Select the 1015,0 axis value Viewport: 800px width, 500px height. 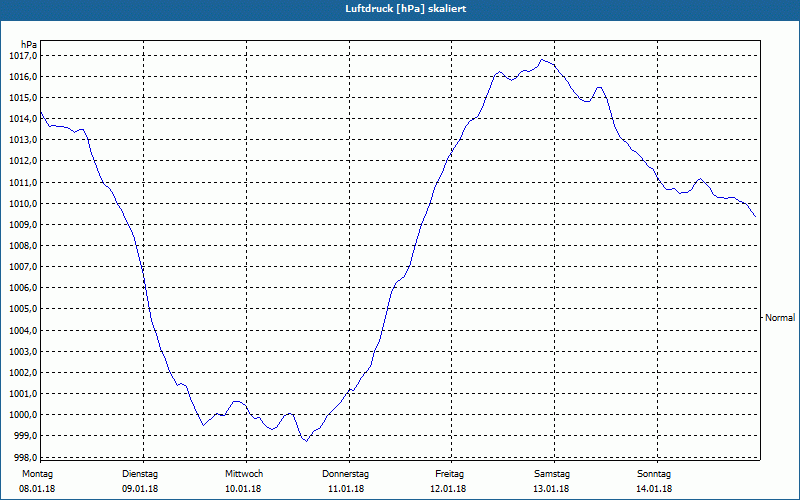pyautogui.click(x=23, y=98)
